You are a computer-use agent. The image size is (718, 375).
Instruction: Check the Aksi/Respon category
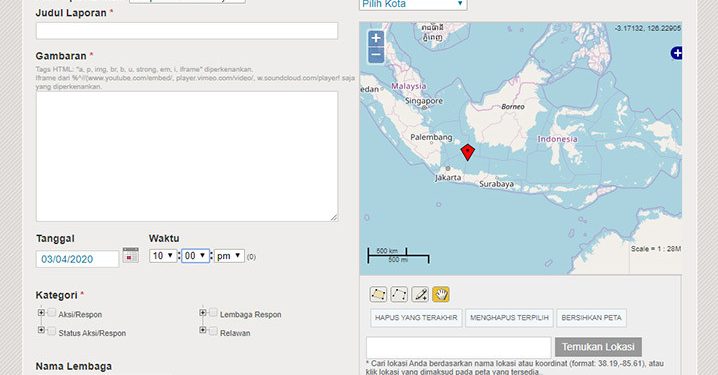(52, 312)
